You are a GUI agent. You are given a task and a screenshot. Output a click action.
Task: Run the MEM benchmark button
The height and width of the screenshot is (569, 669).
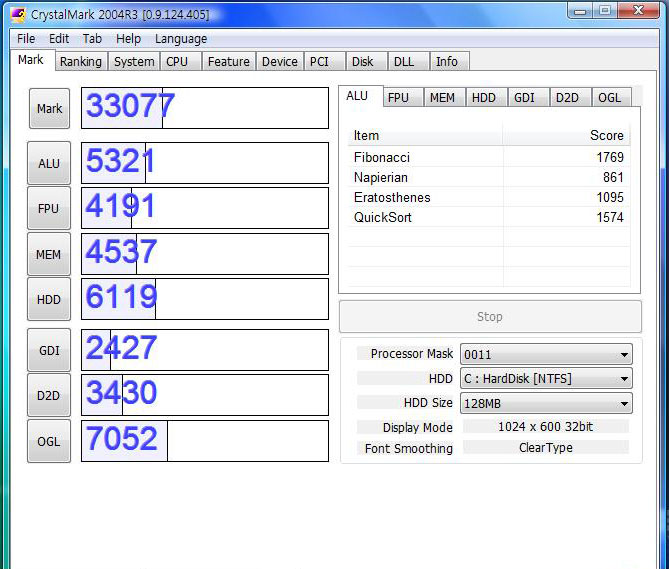tap(49, 254)
